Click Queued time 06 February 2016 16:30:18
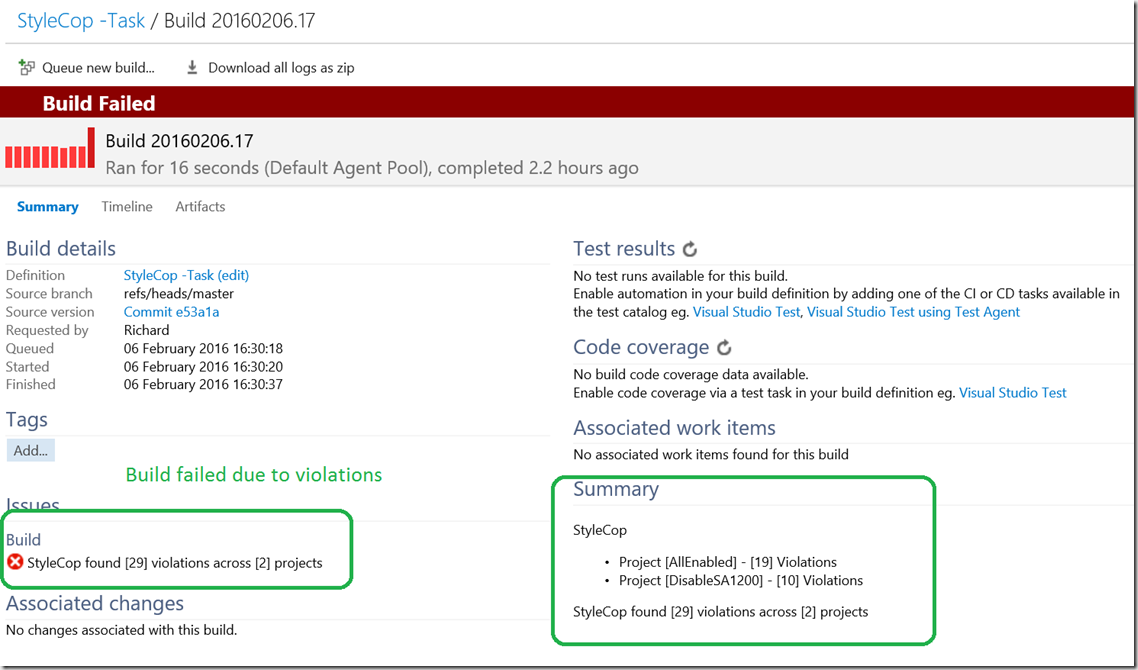 pos(203,348)
